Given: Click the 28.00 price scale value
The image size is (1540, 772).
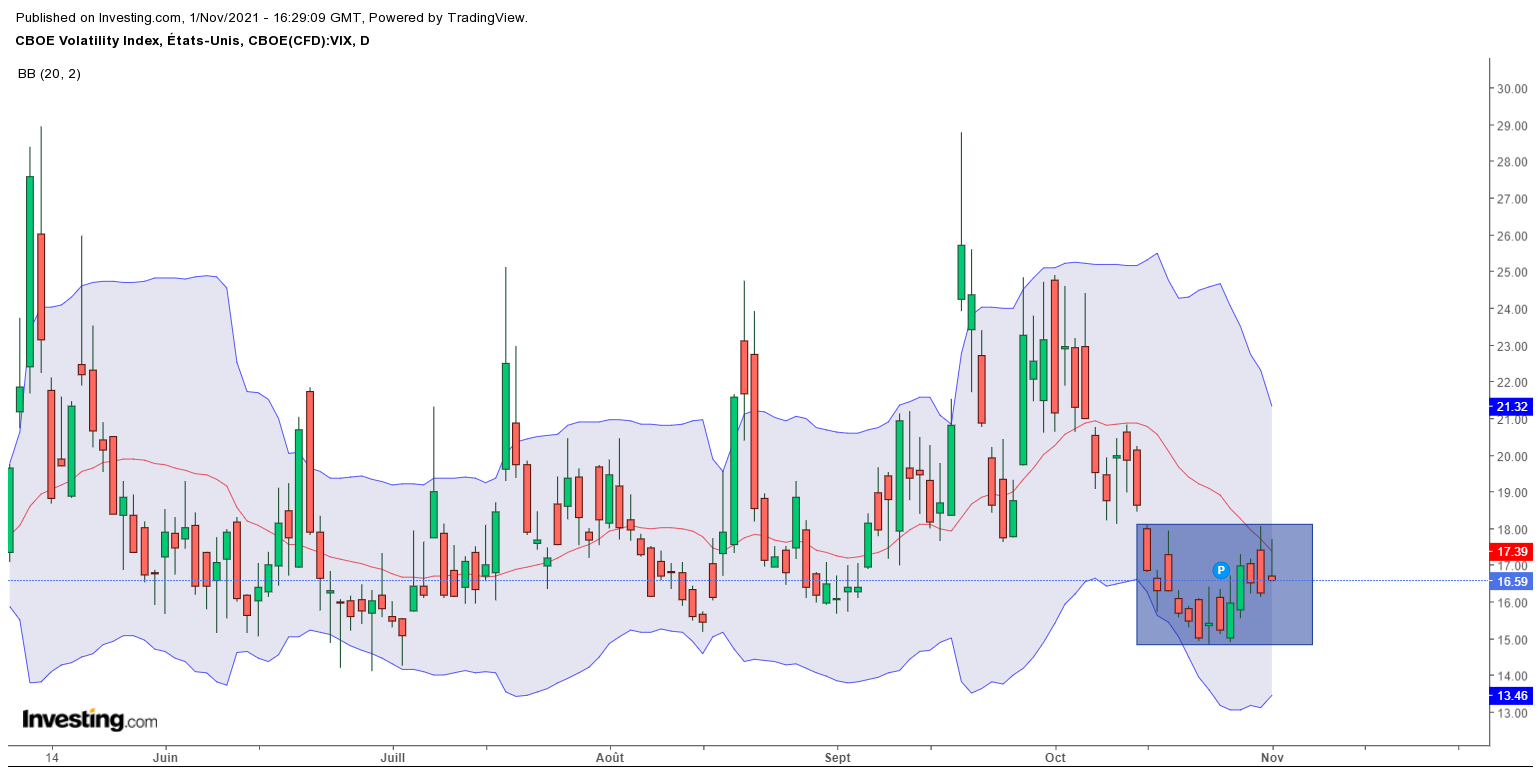Looking at the screenshot, I should click(x=1511, y=162).
